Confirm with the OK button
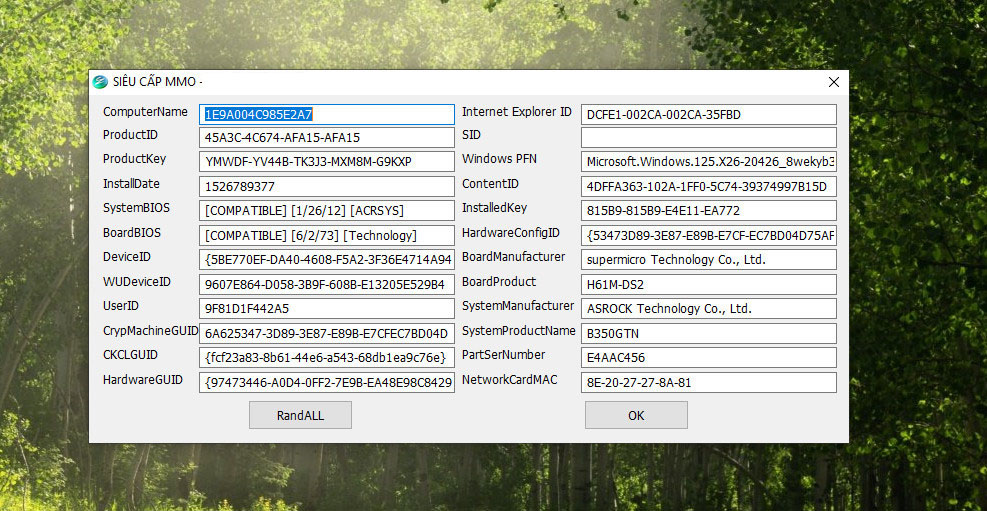This screenshot has height=511, width=987. click(x=636, y=415)
